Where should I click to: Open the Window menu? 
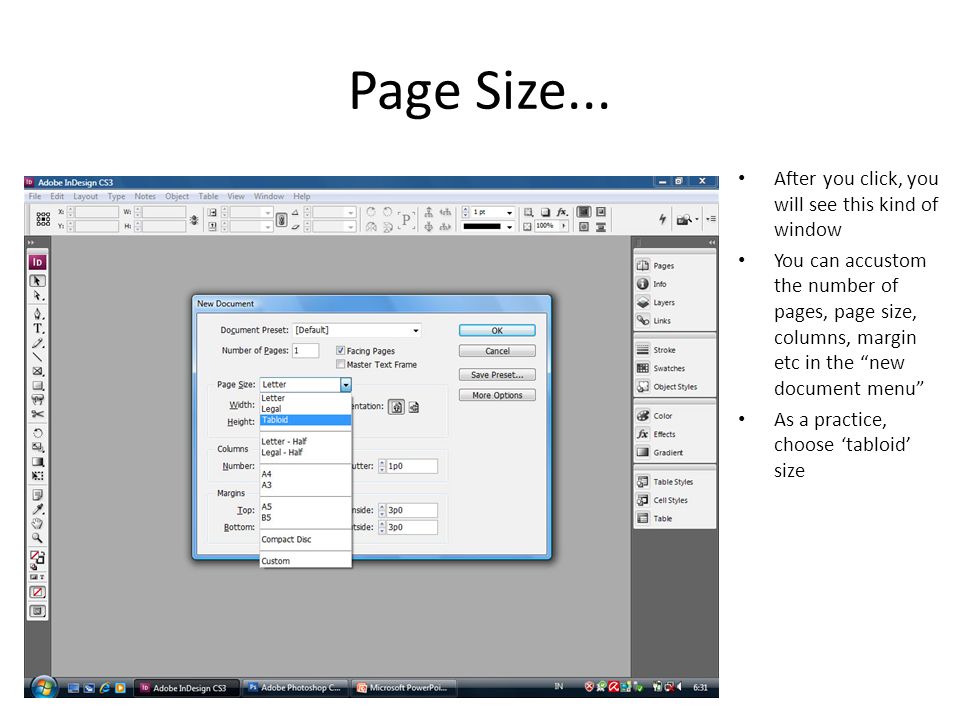click(x=269, y=197)
